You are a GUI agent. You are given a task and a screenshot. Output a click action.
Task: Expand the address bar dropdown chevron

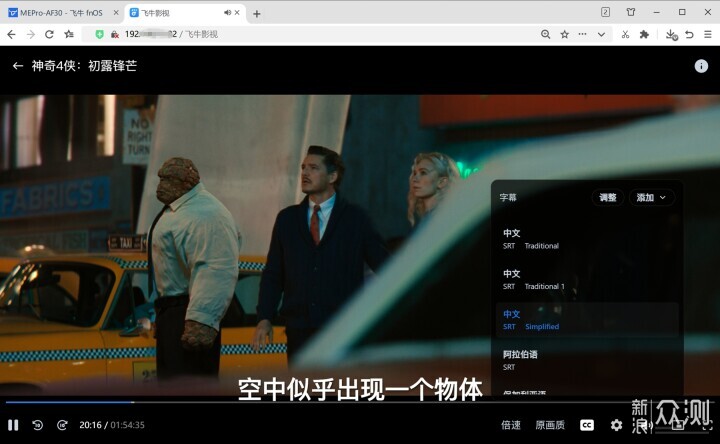click(x=601, y=34)
